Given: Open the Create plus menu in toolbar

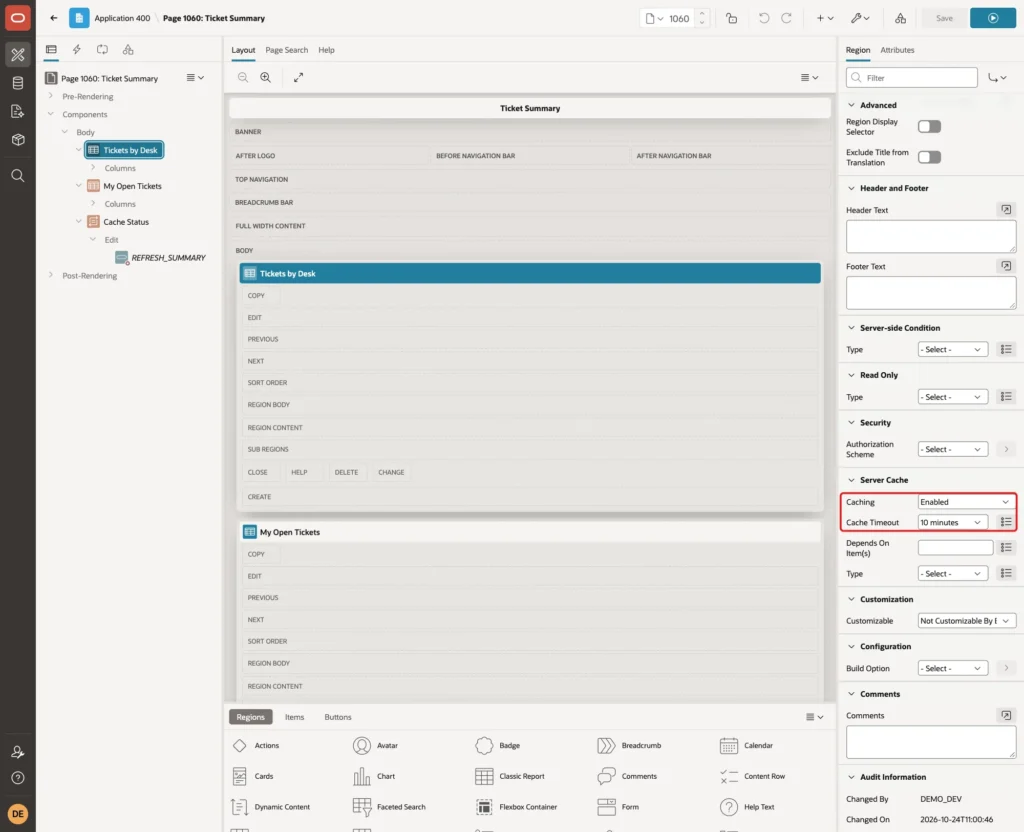Looking at the screenshot, I should pyautogui.click(x=825, y=18).
